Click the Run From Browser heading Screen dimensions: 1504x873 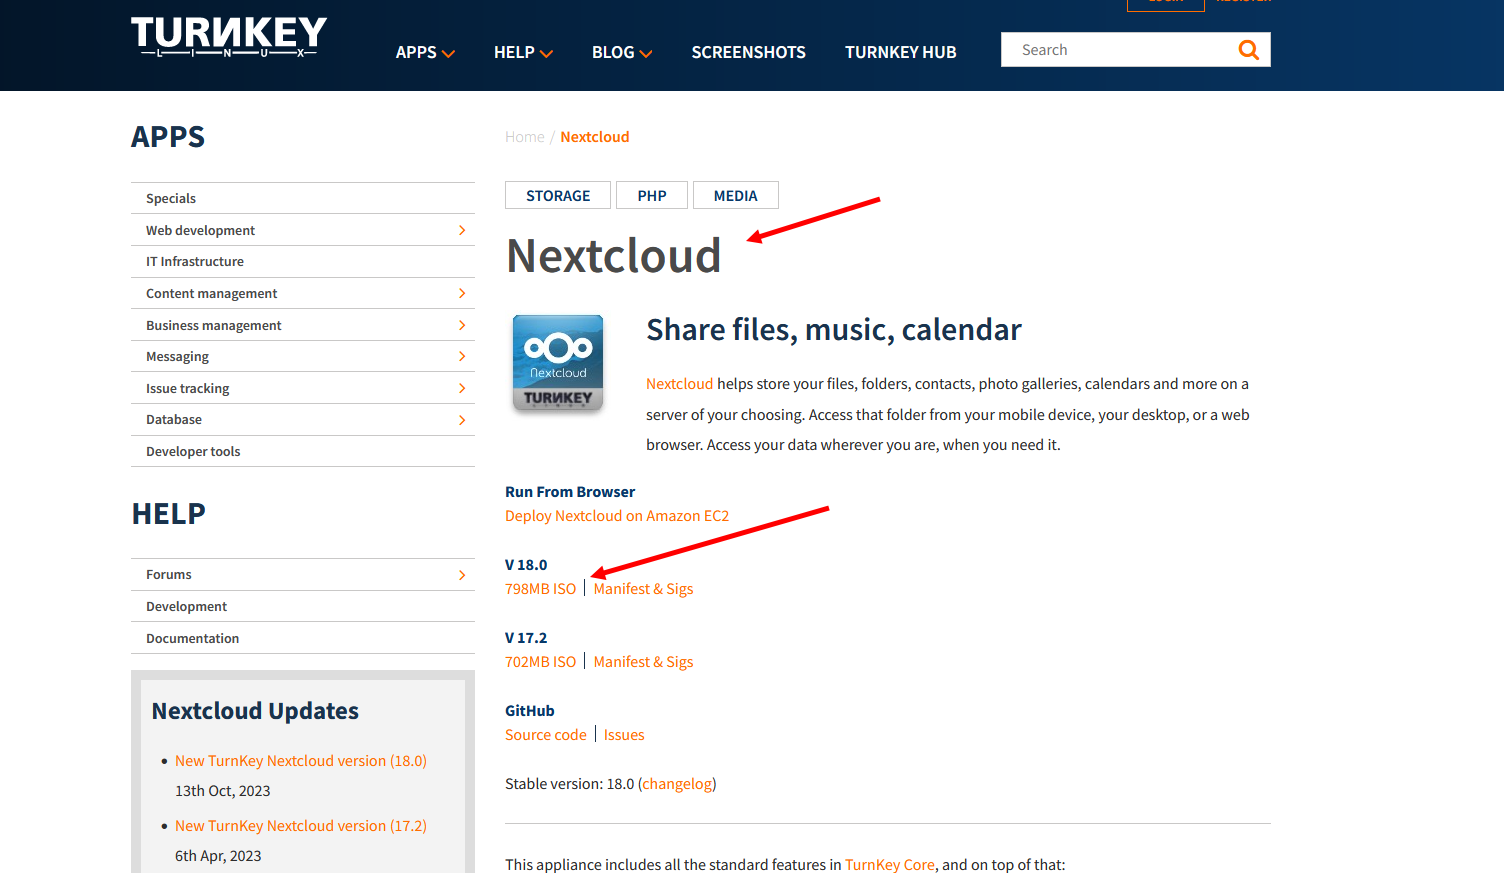pos(570,492)
